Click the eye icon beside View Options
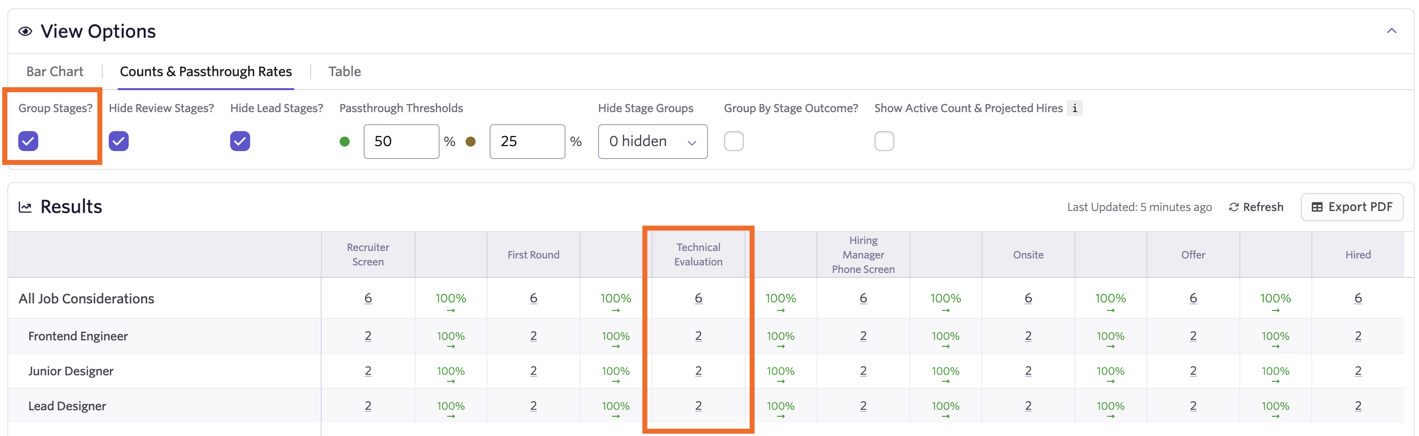This screenshot has height=436, width=1419. coord(25,32)
